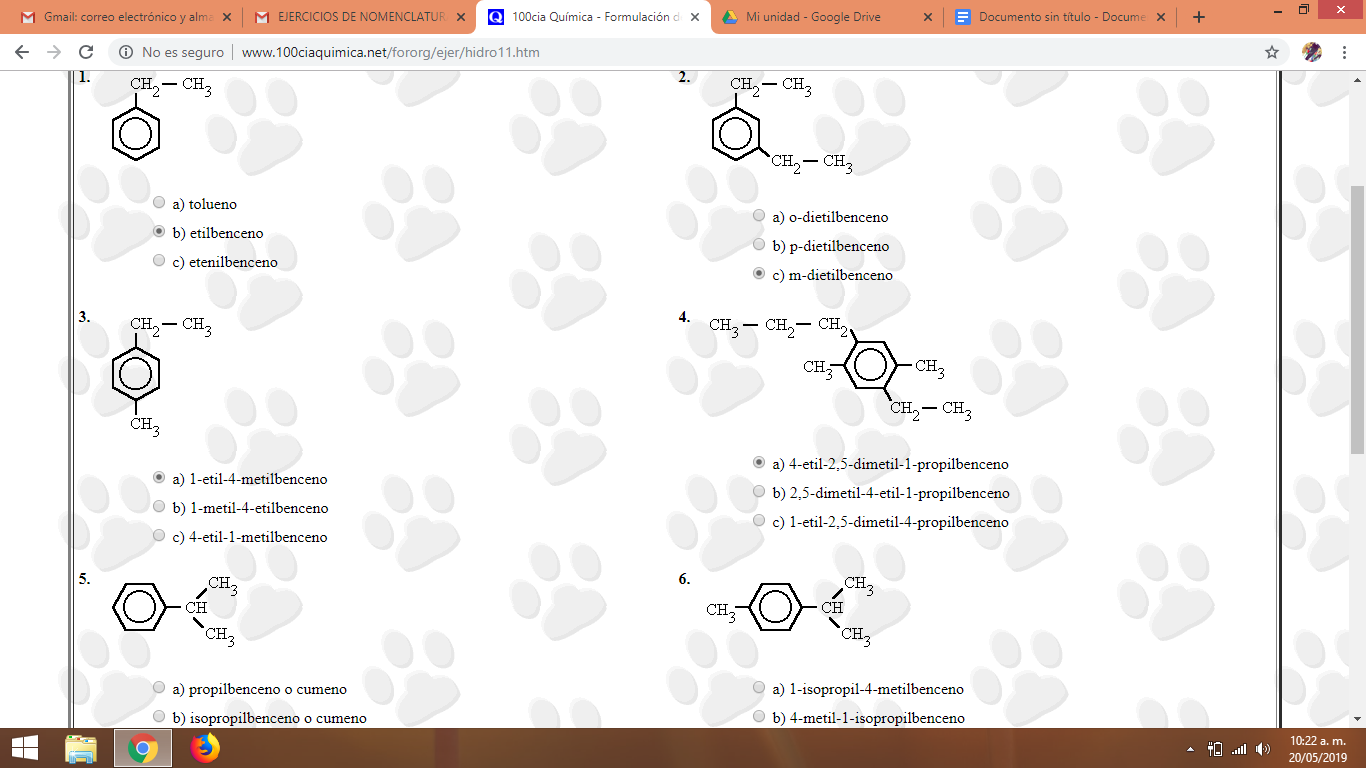Viewport: 1366px width, 768px height.
Task: Mark a) 1-isopropil-4-metilbenceno
Action: (759, 687)
